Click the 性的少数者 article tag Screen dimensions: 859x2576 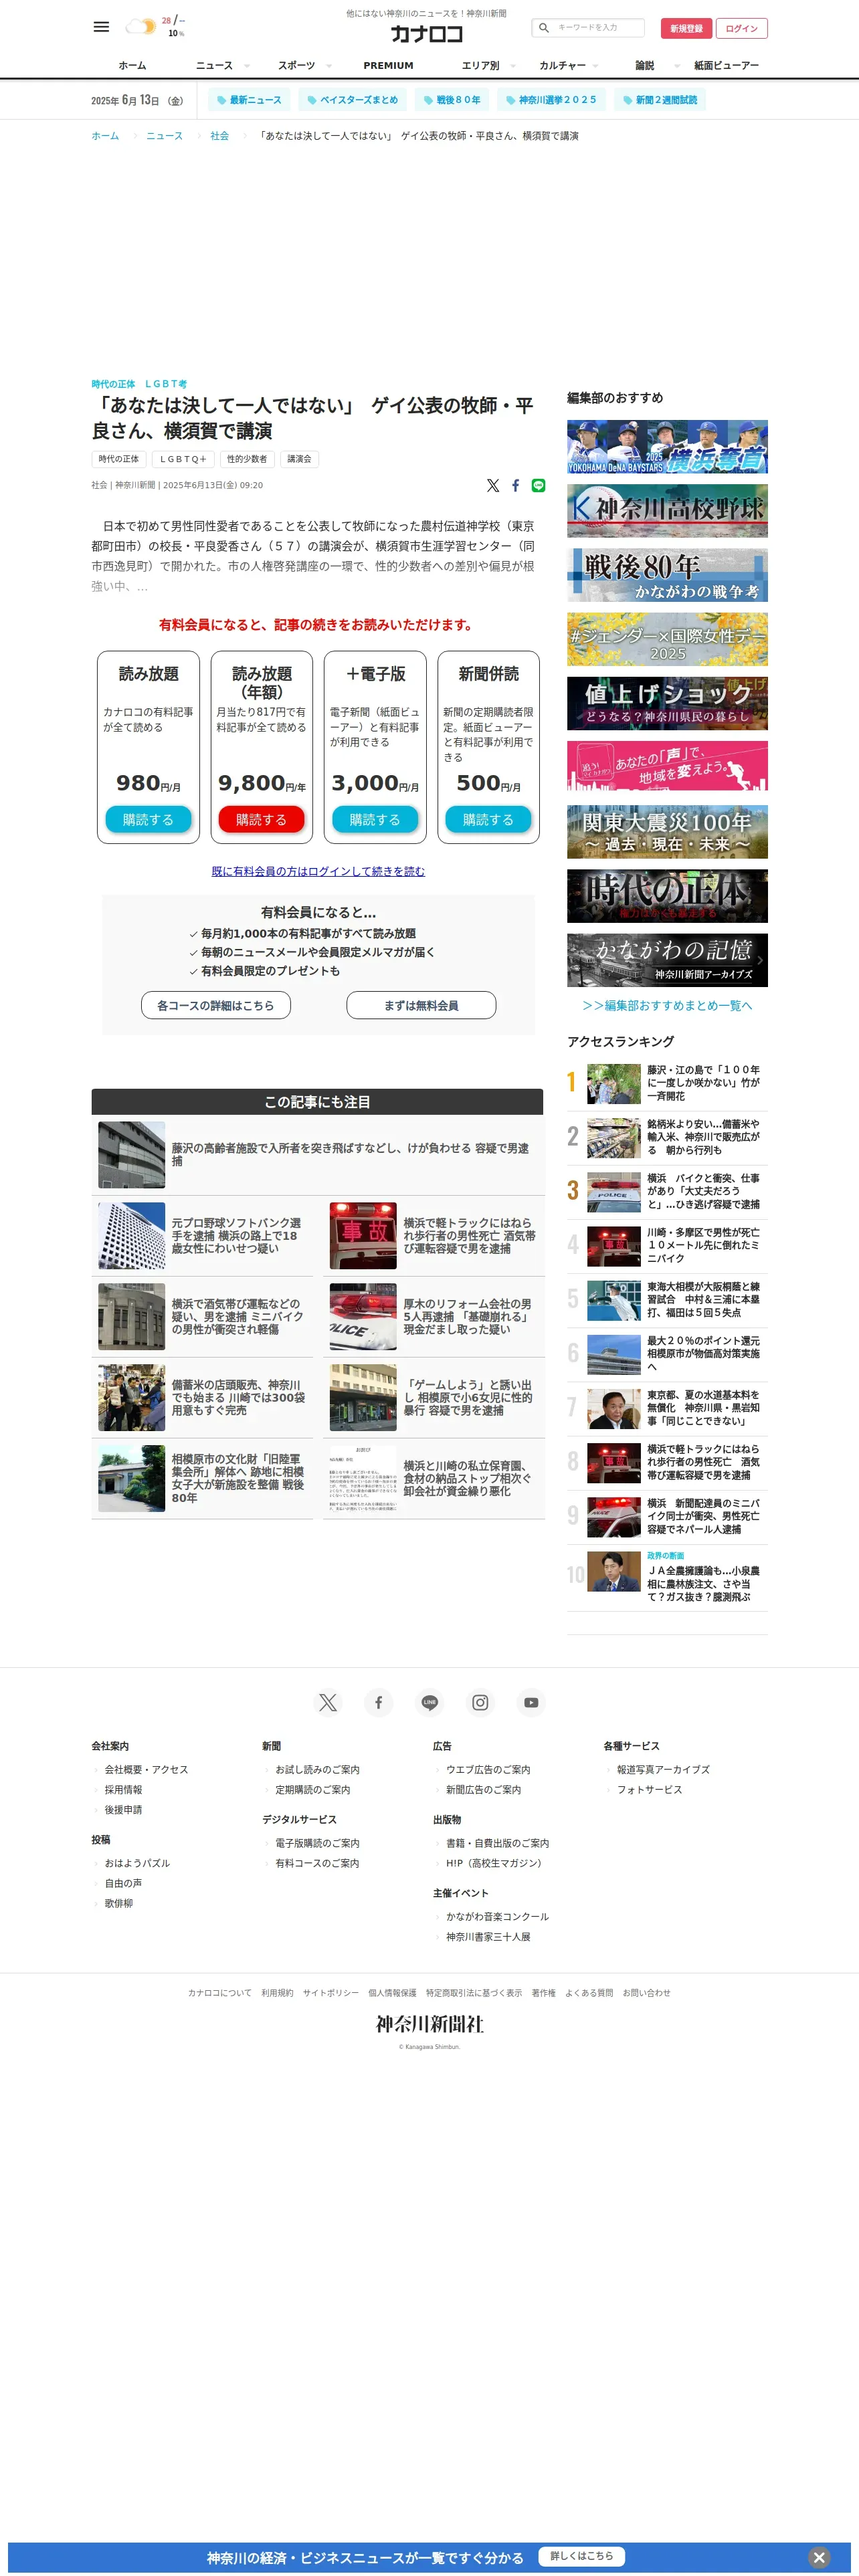coord(247,459)
